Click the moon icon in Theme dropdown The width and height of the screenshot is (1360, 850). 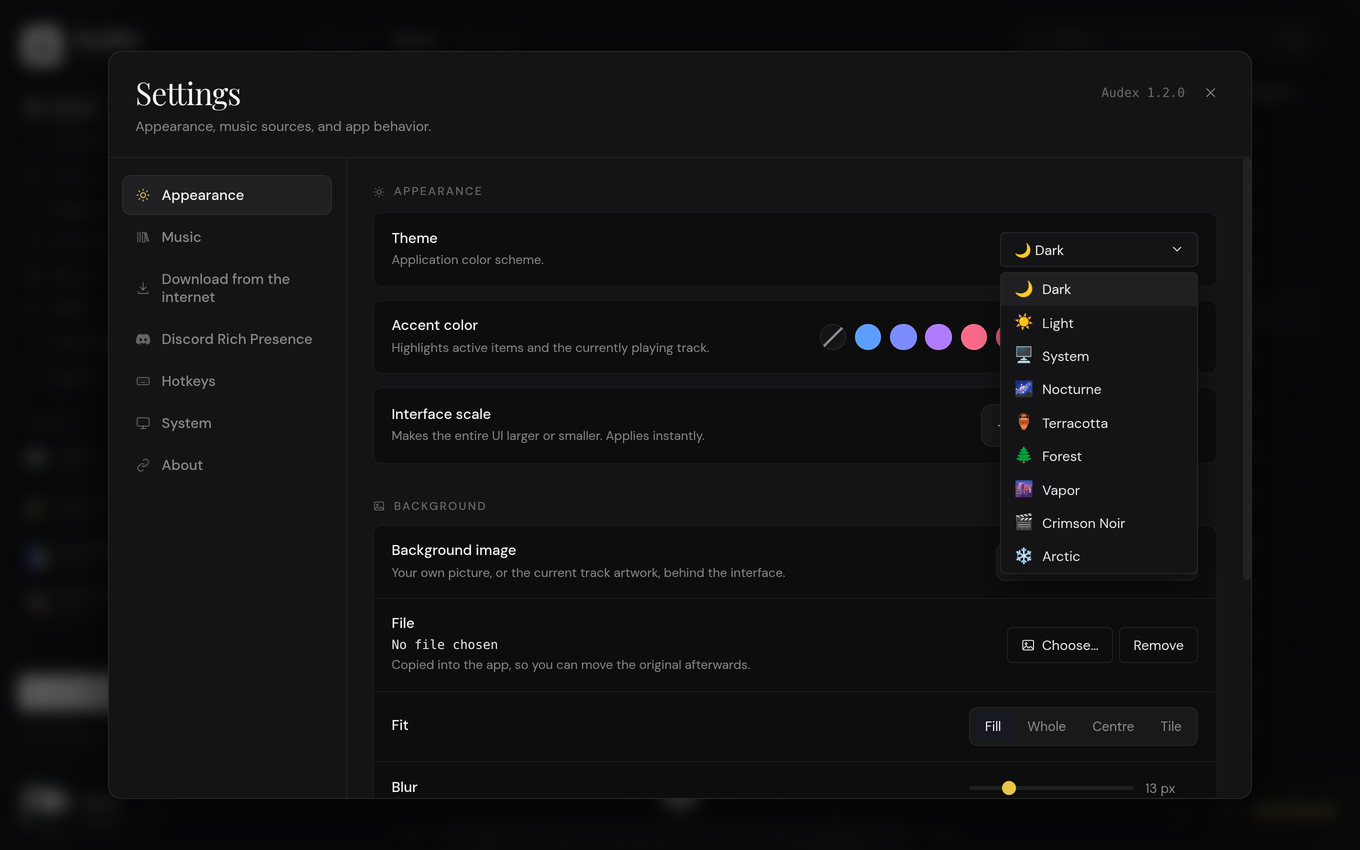pos(1022,250)
